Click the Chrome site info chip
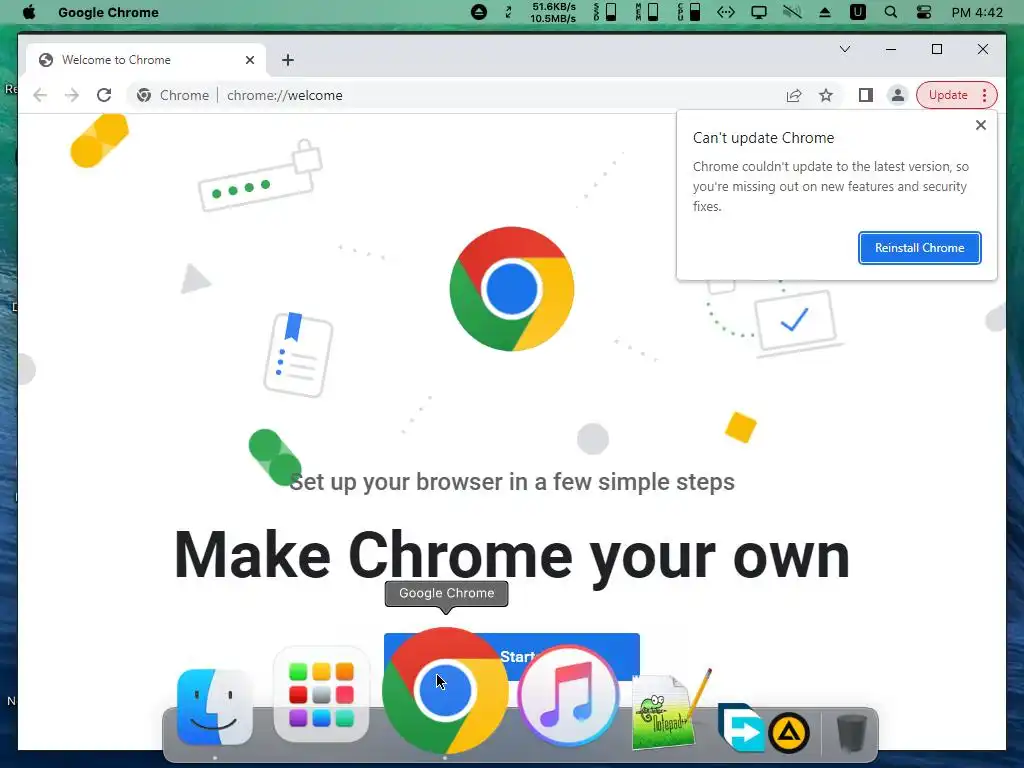 (173, 95)
